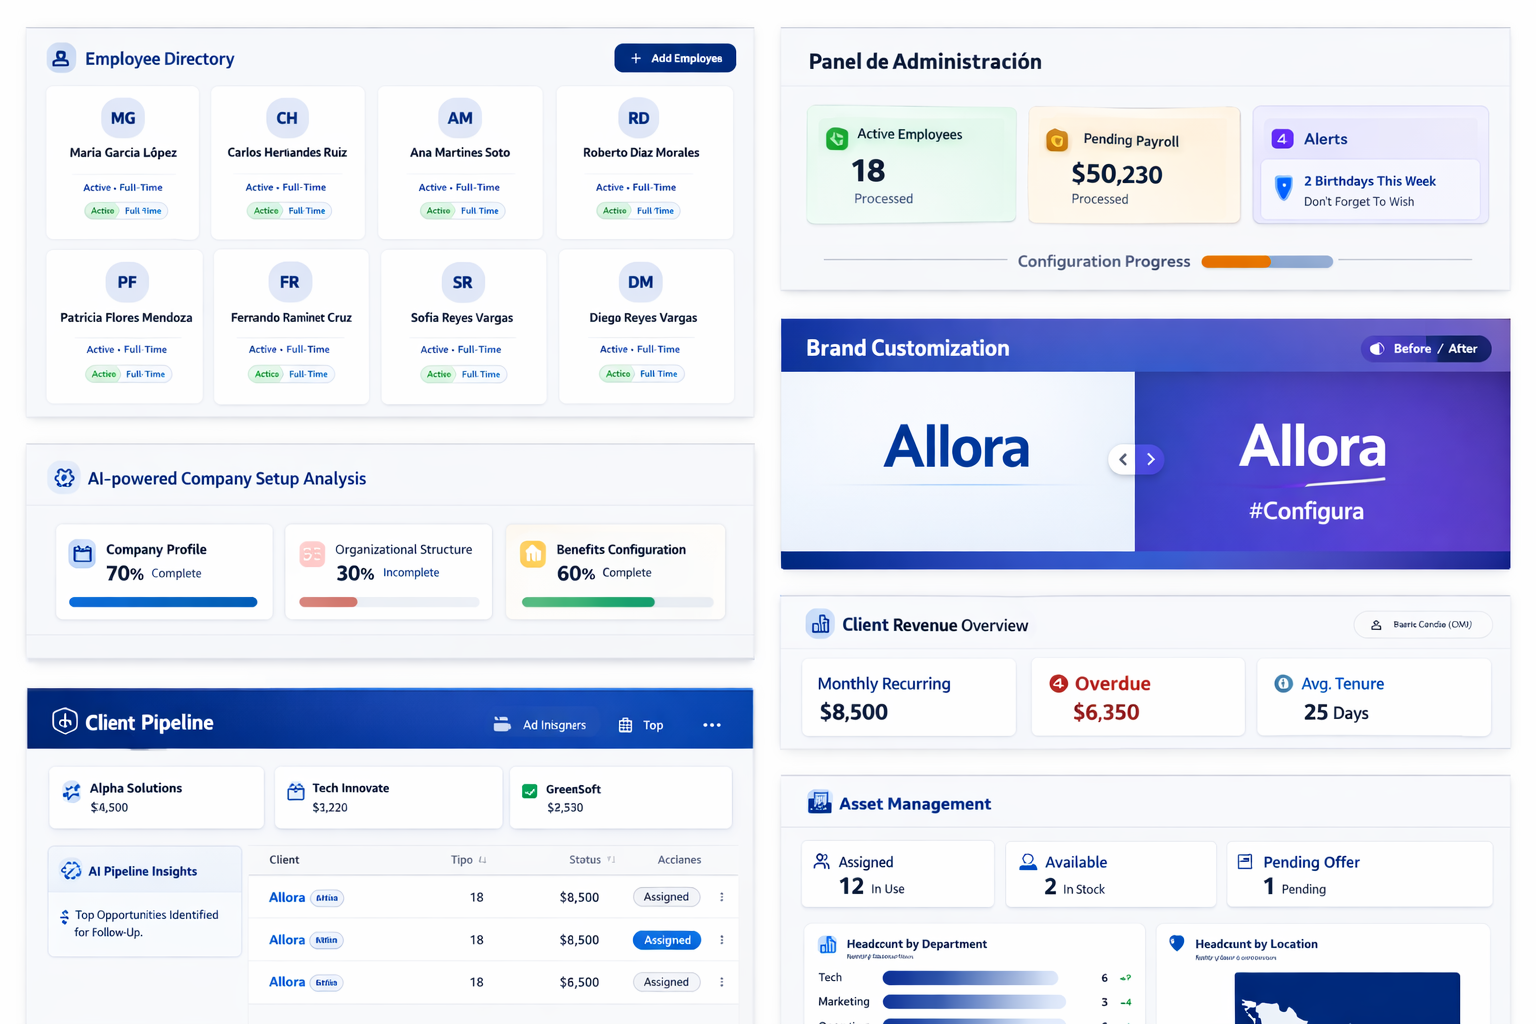1536x1024 pixels.
Task: Click the Asset Management icon
Action: 820,802
